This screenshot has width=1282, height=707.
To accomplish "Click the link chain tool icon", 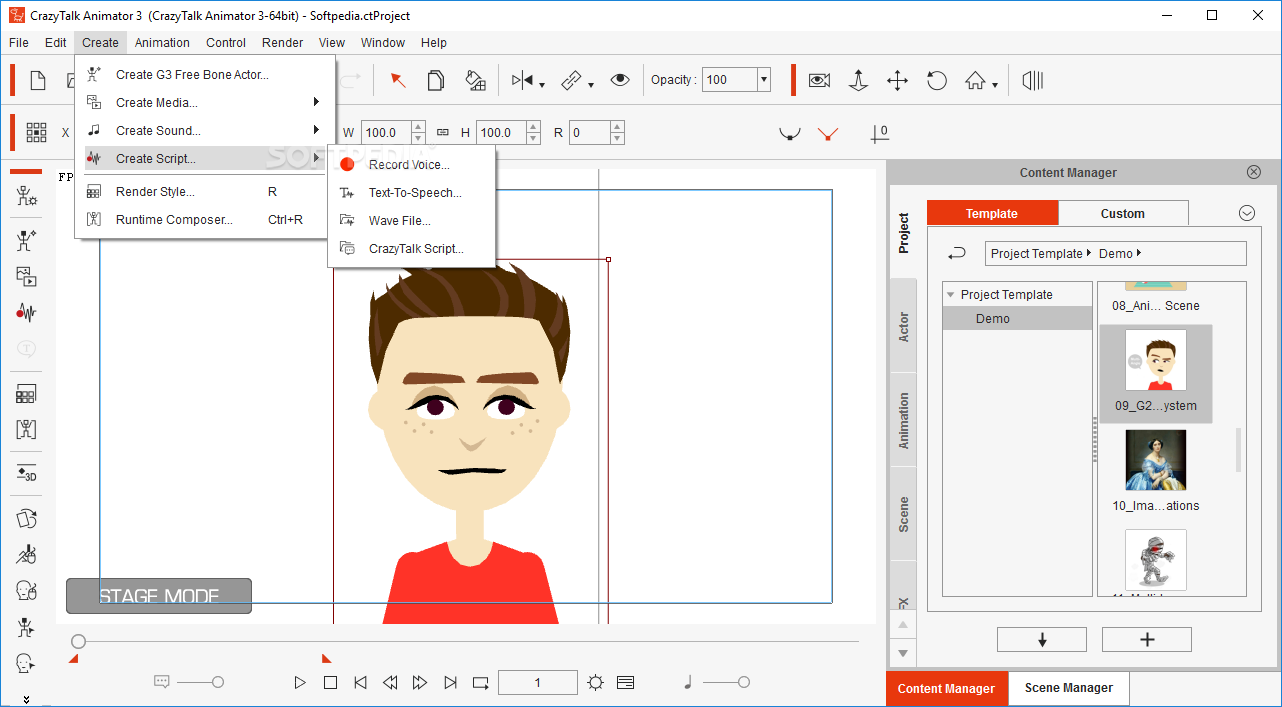I will [572, 80].
